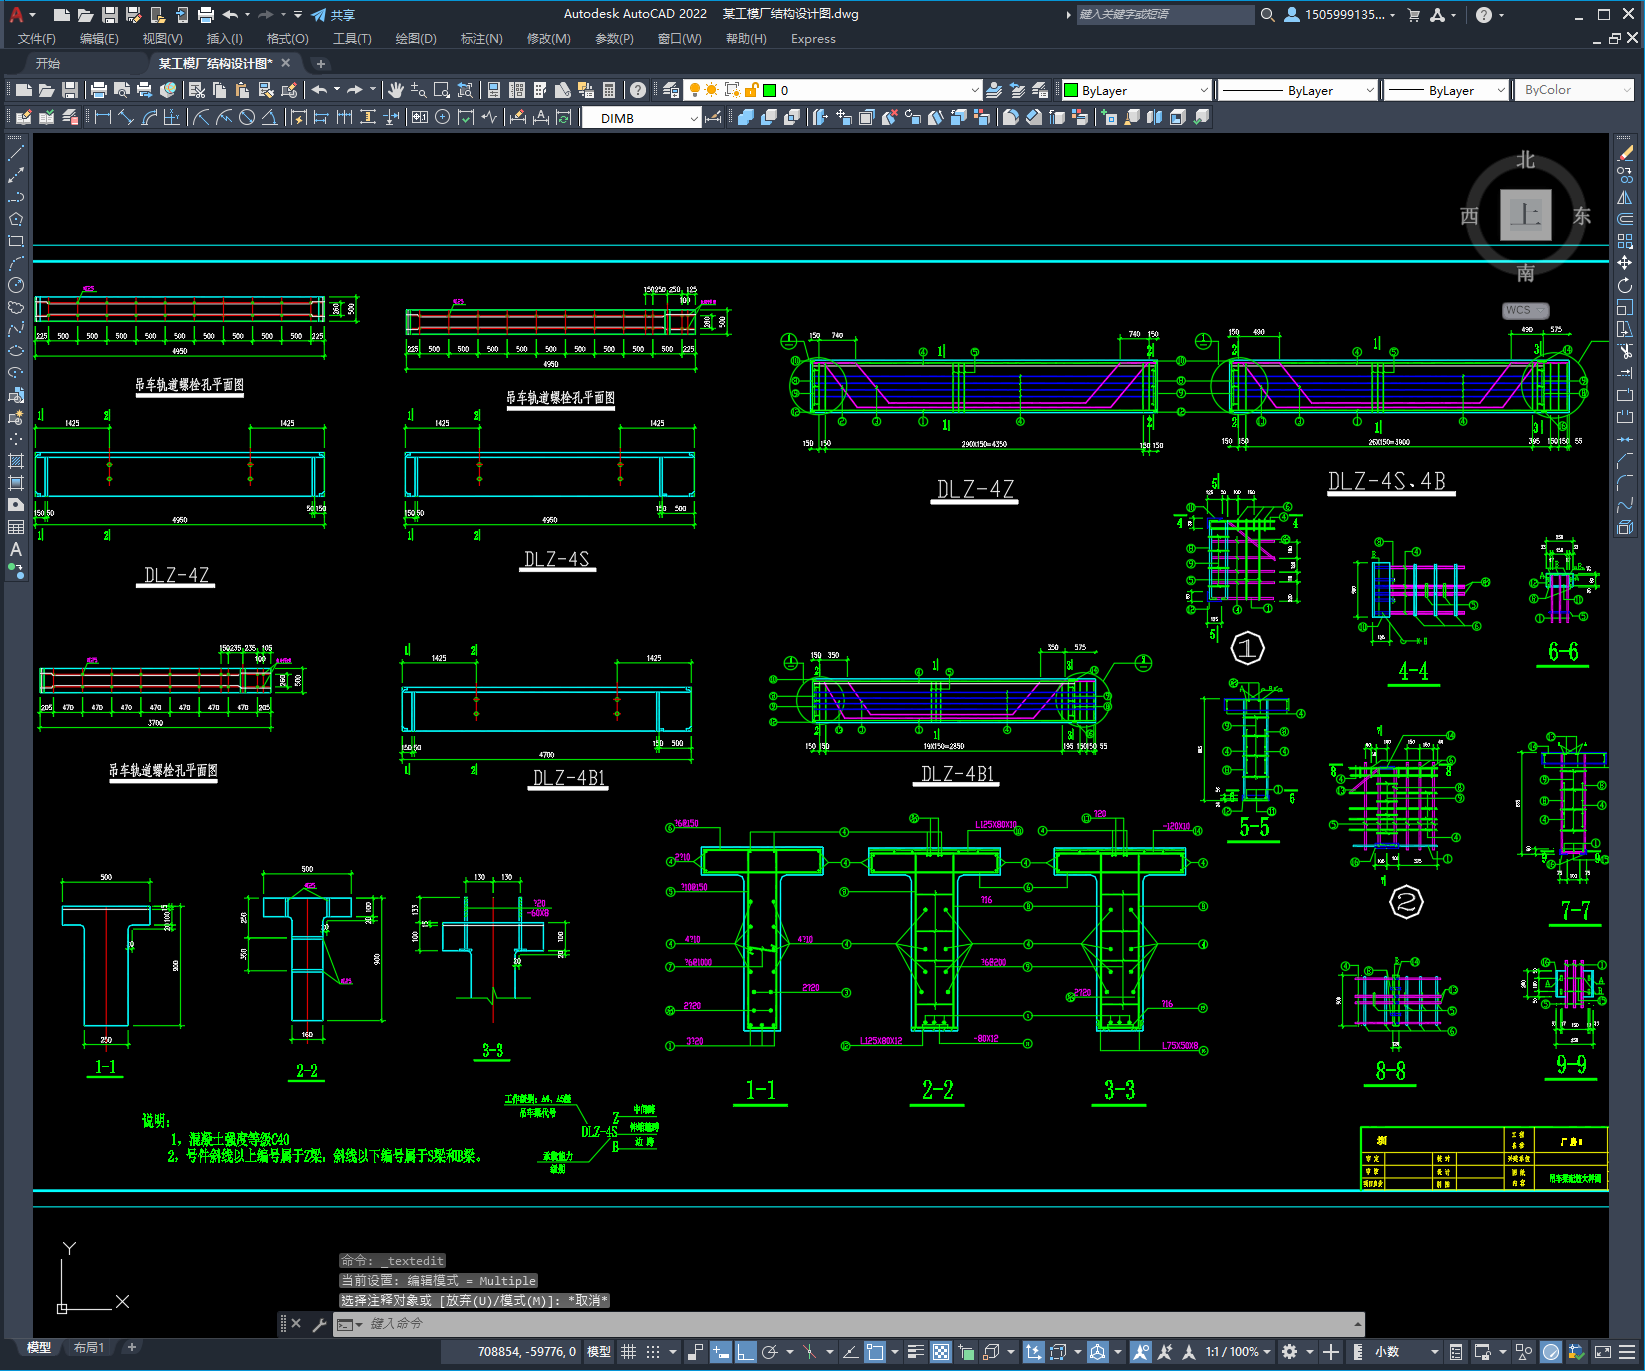This screenshot has width=1645, height=1371.
Task: Switch to the 布局1 layout tab
Action: [89, 1347]
